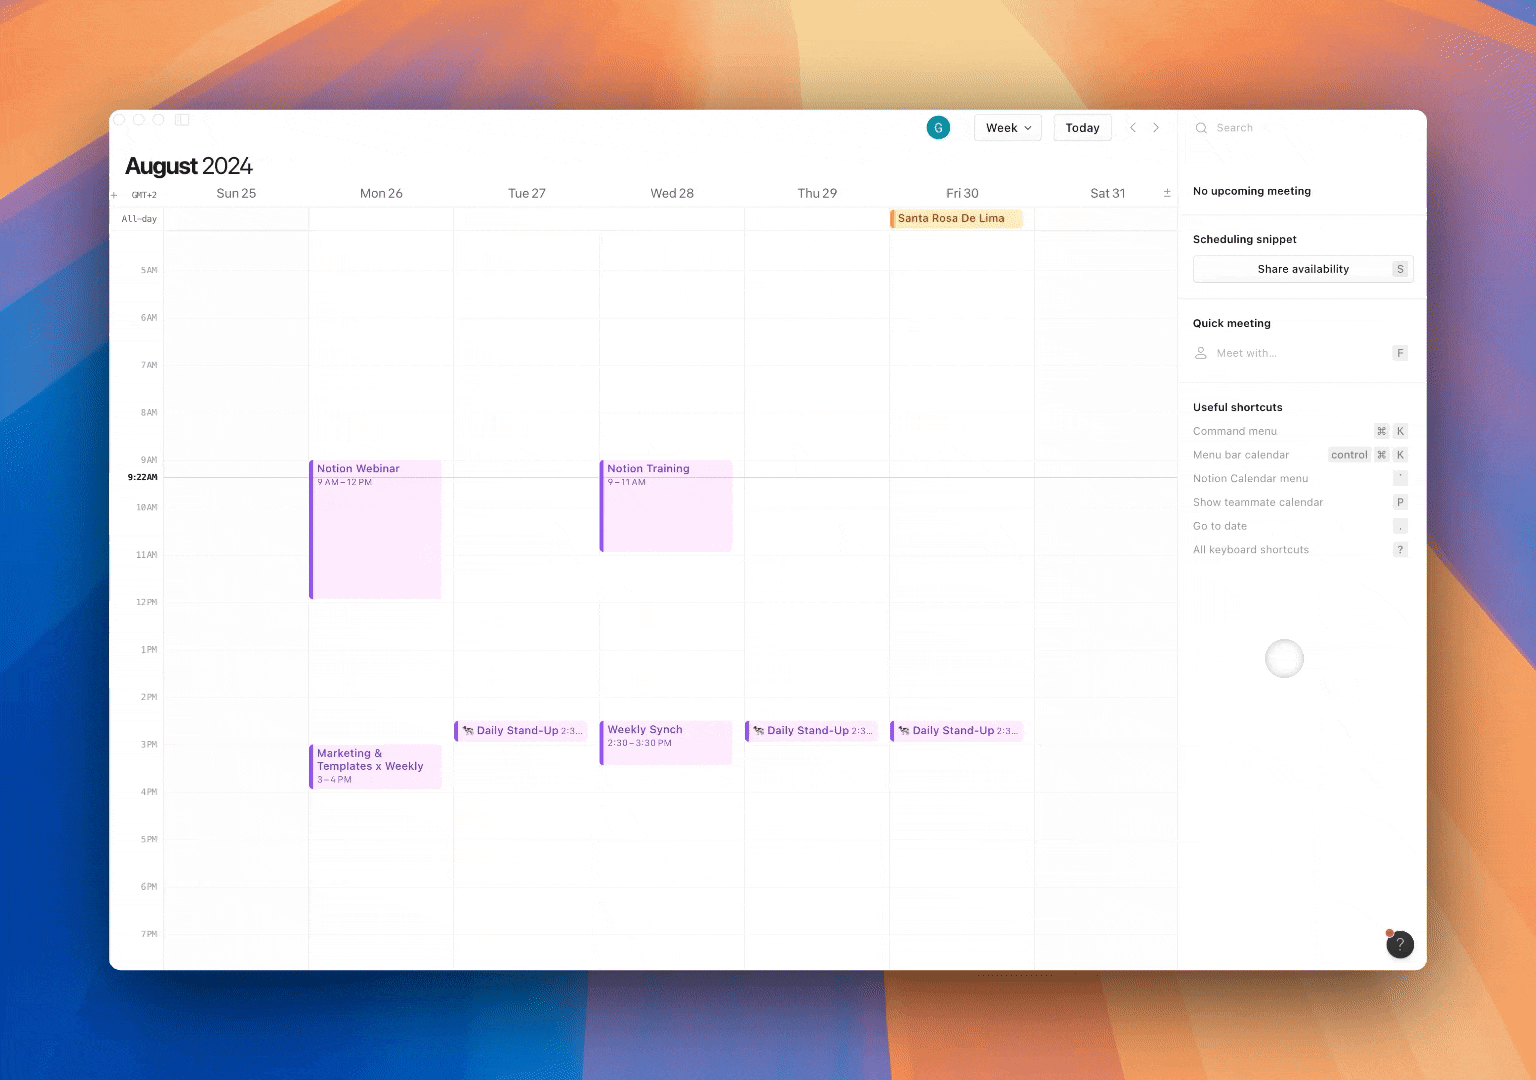This screenshot has width=1536, height=1080.
Task: Click the Useful shortcuts heading
Action: (x=1238, y=407)
